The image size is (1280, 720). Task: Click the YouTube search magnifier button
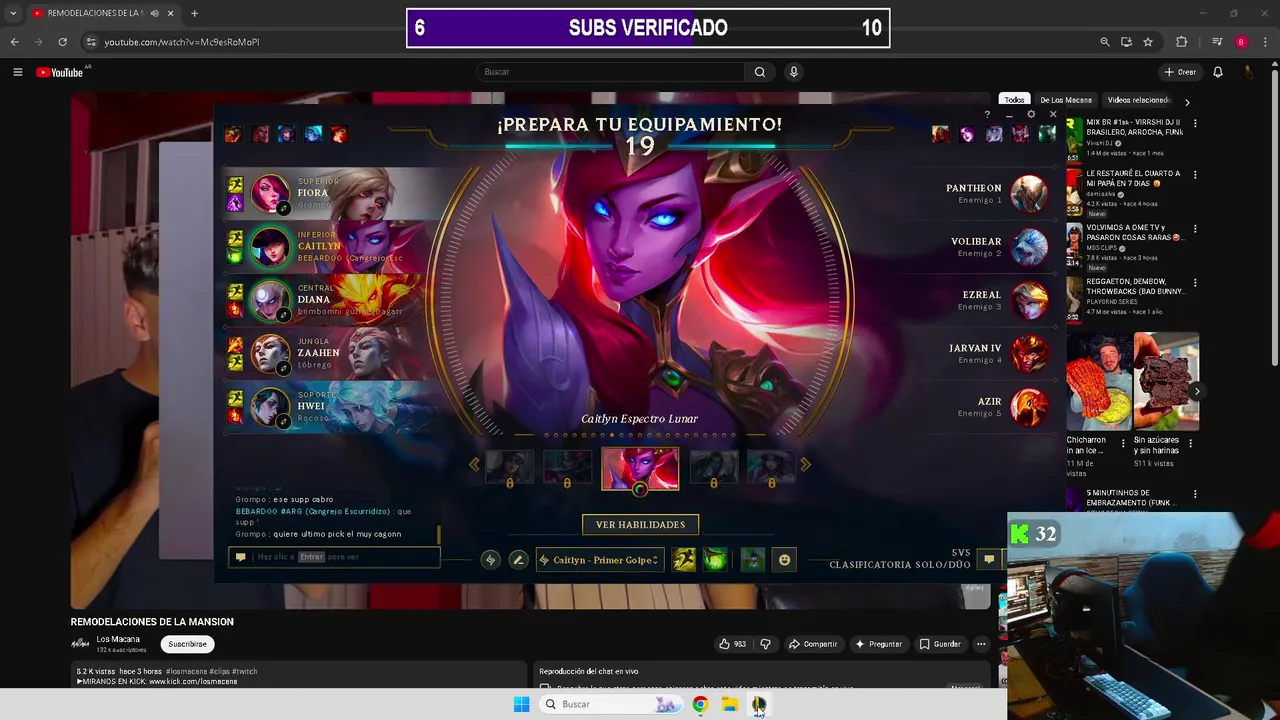(760, 72)
